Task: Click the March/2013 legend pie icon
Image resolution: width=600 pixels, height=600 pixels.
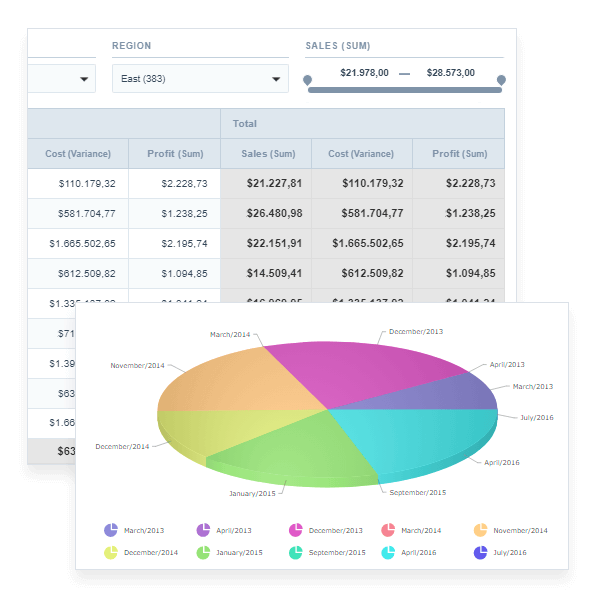Action: (x=111, y=531)
